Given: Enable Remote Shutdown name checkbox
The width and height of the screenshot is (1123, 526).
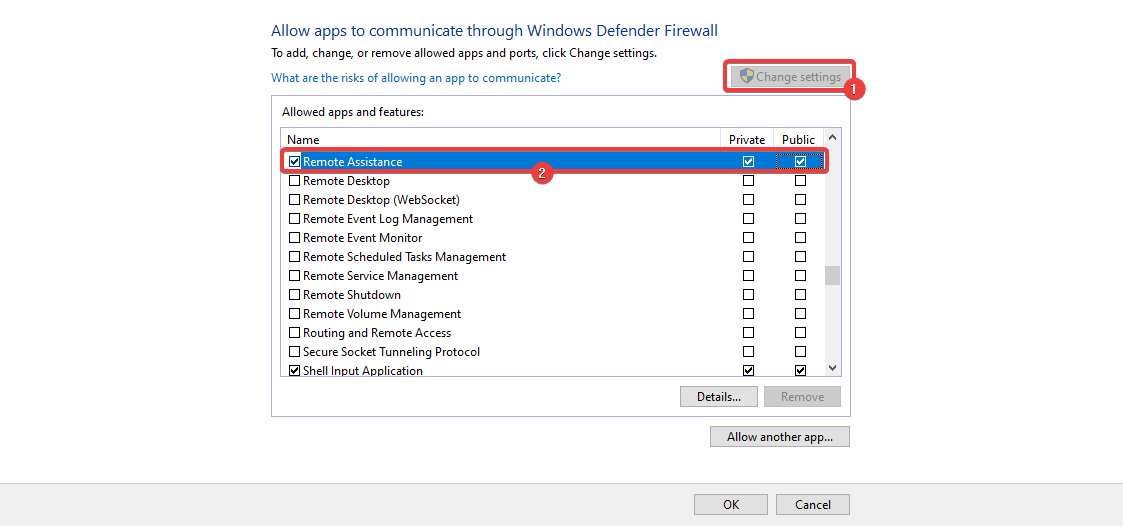Looking at the screenshot, I should coord(294,295).
